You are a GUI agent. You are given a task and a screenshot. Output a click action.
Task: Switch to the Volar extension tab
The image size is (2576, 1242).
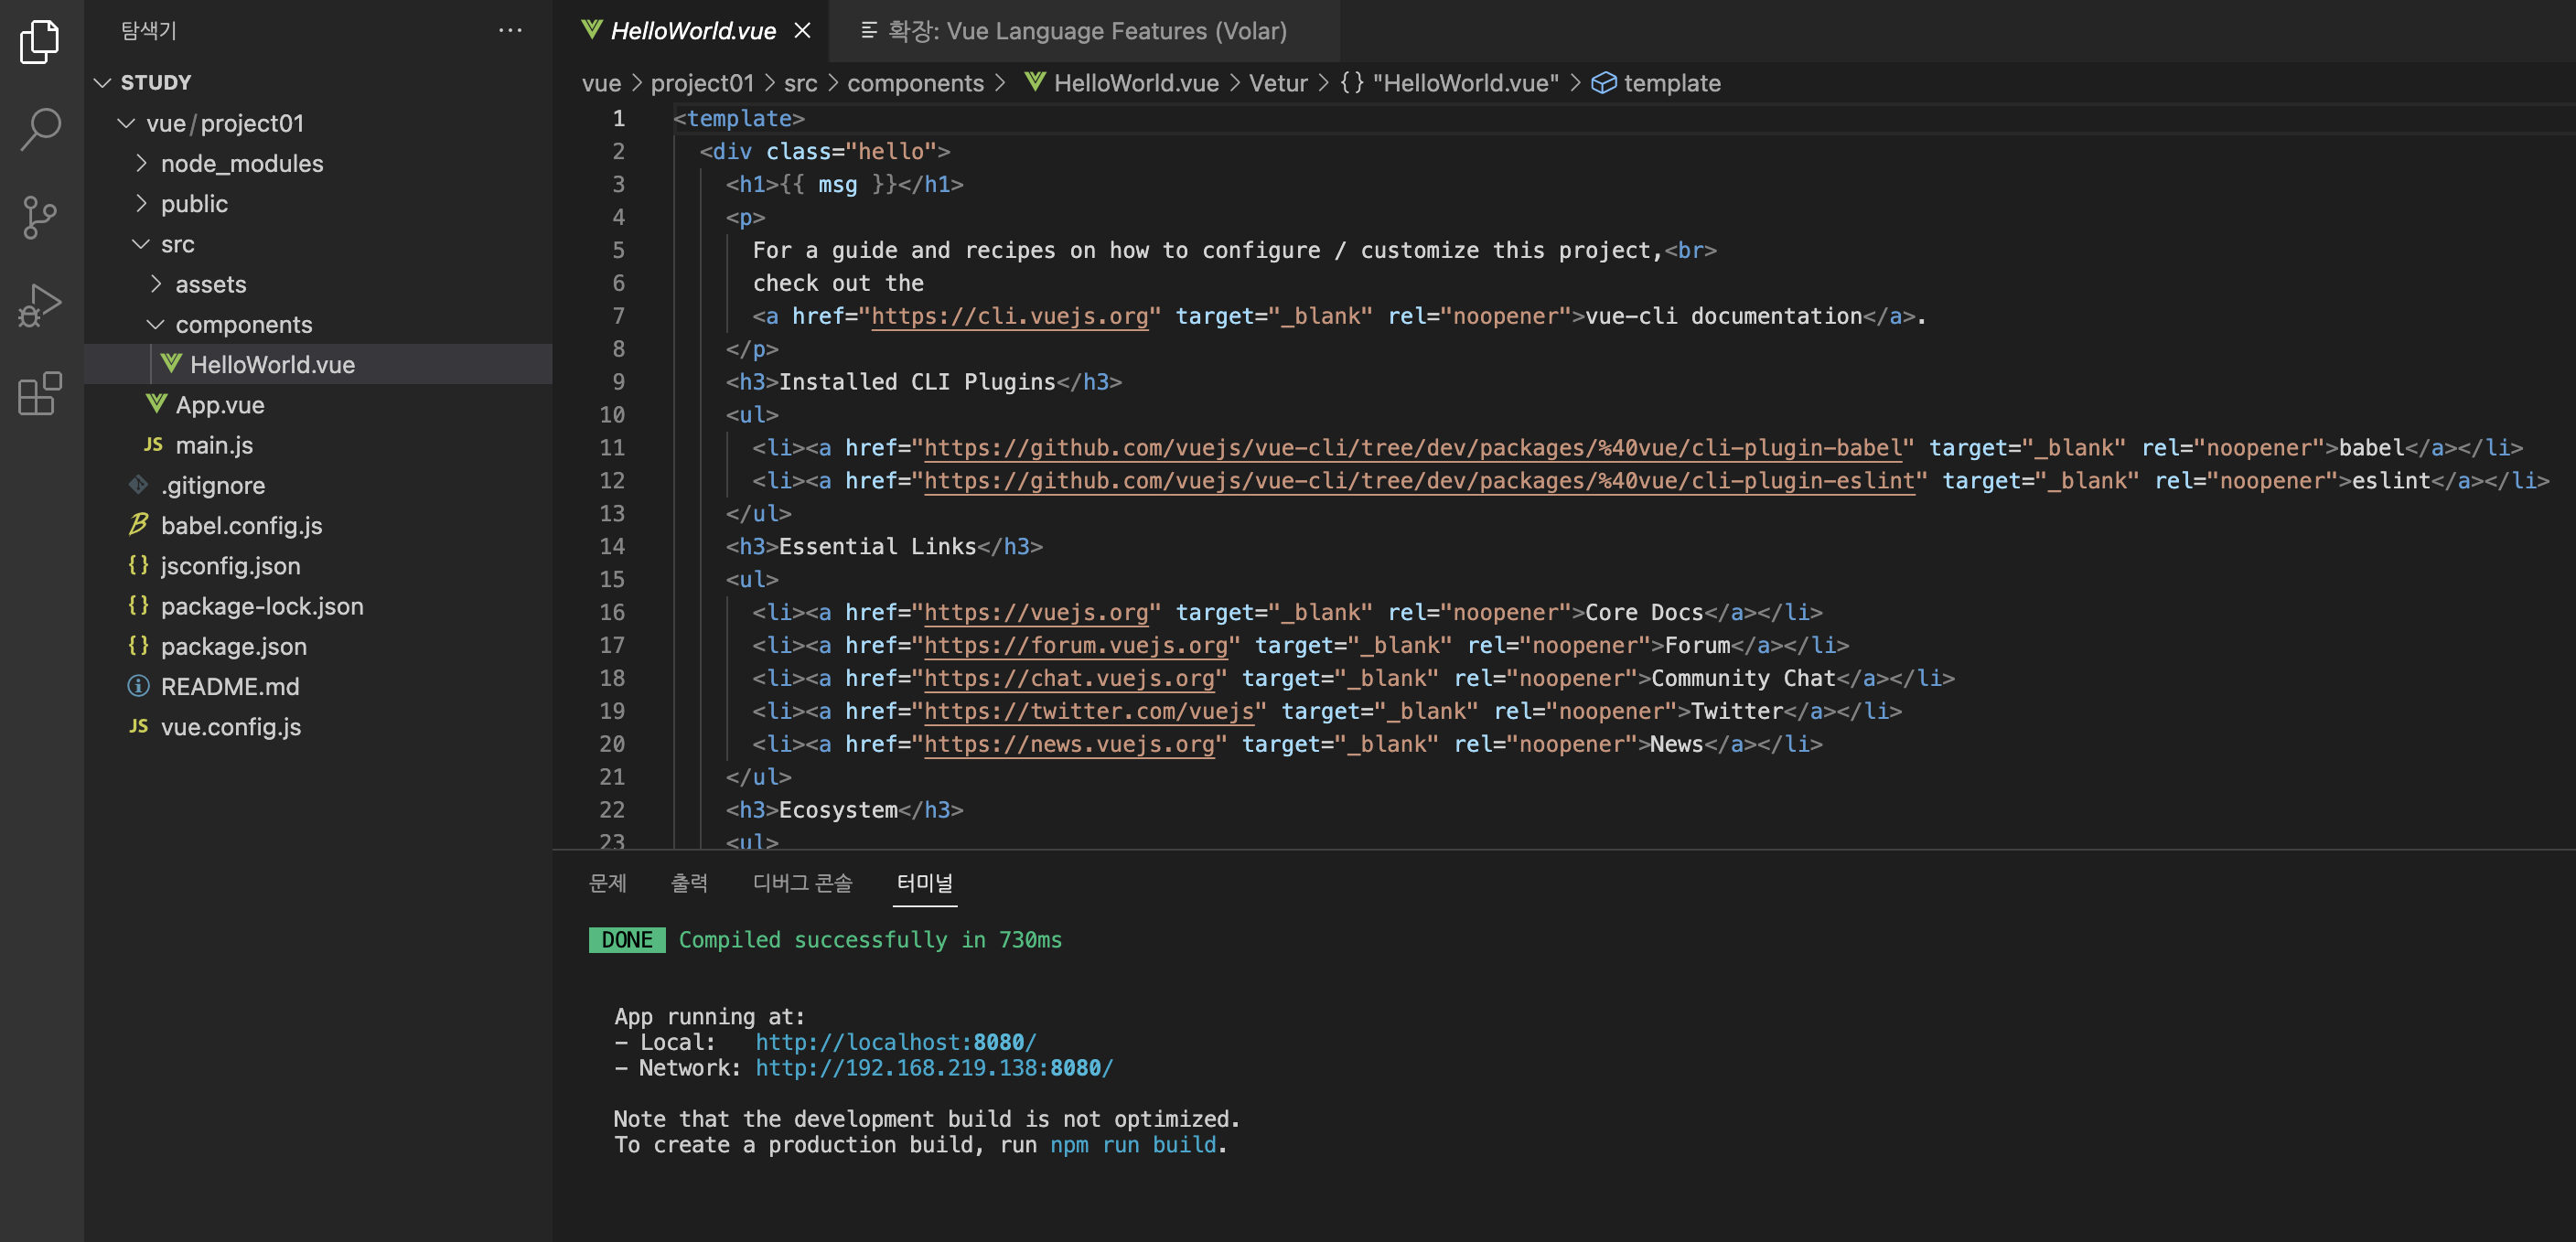(1085, 31)
